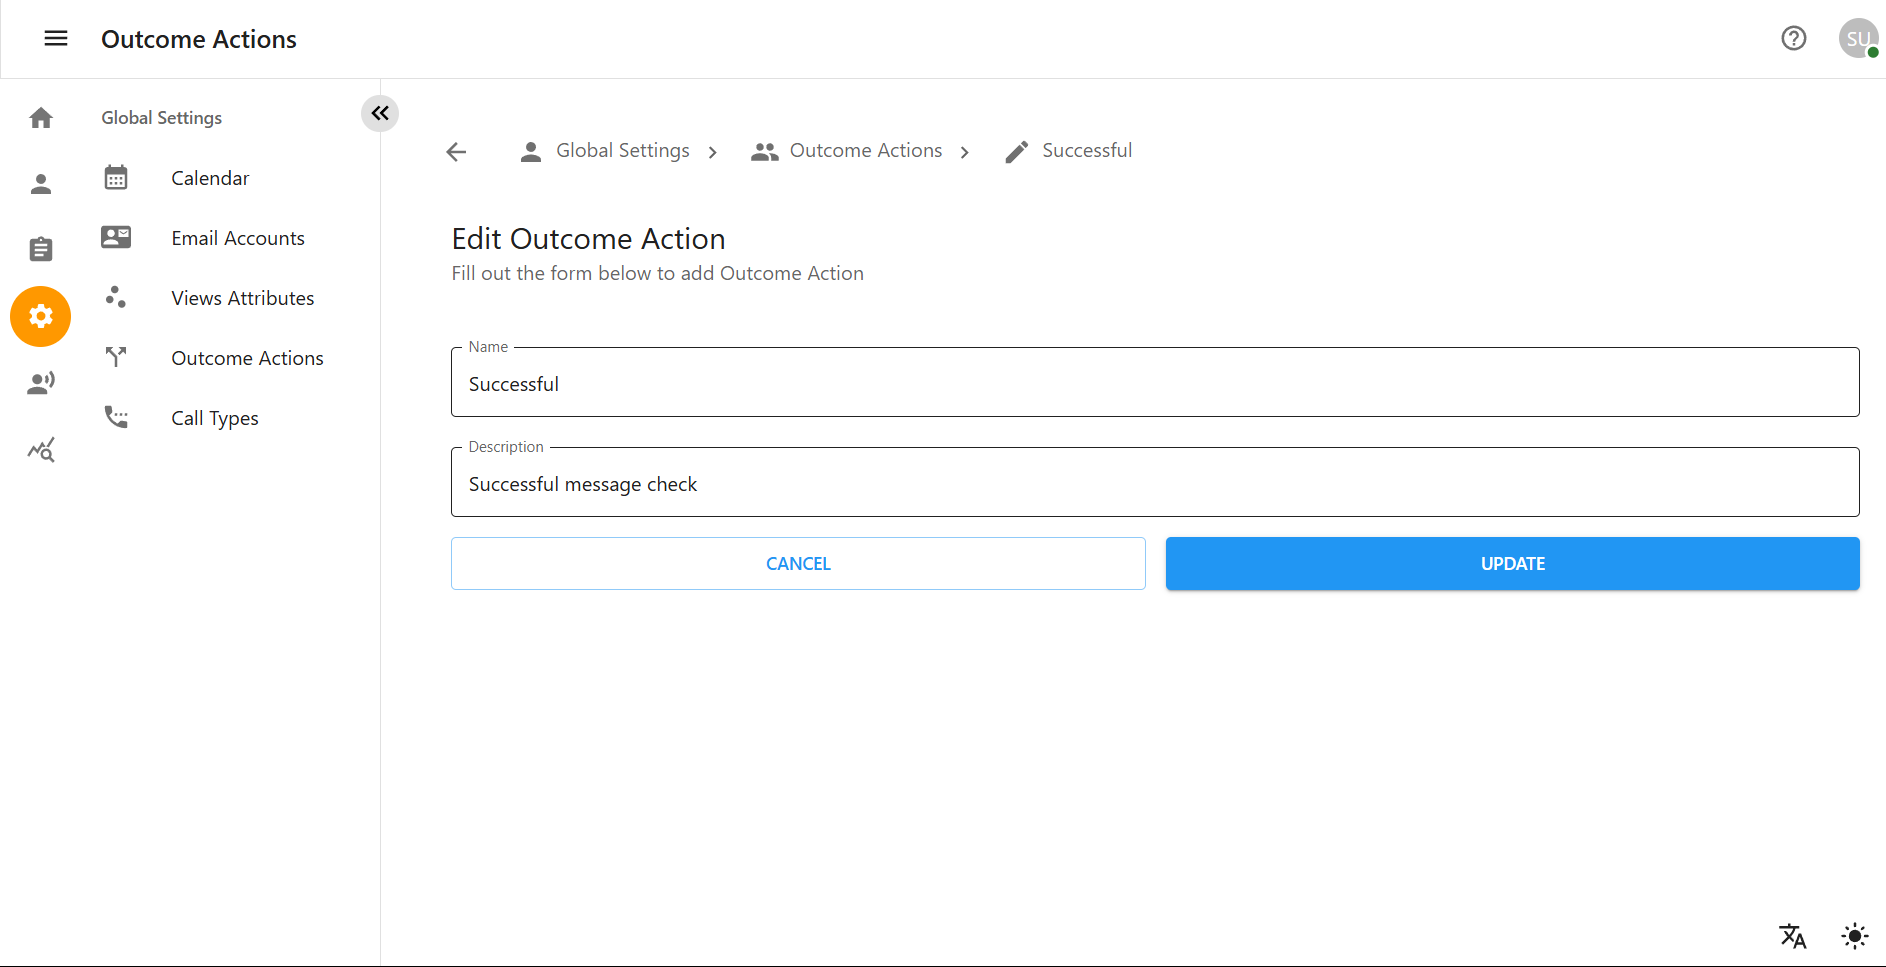Click into the Description input field
Image resolution: width=1886 pixels, height=967 pixels.
point(1154,484)
